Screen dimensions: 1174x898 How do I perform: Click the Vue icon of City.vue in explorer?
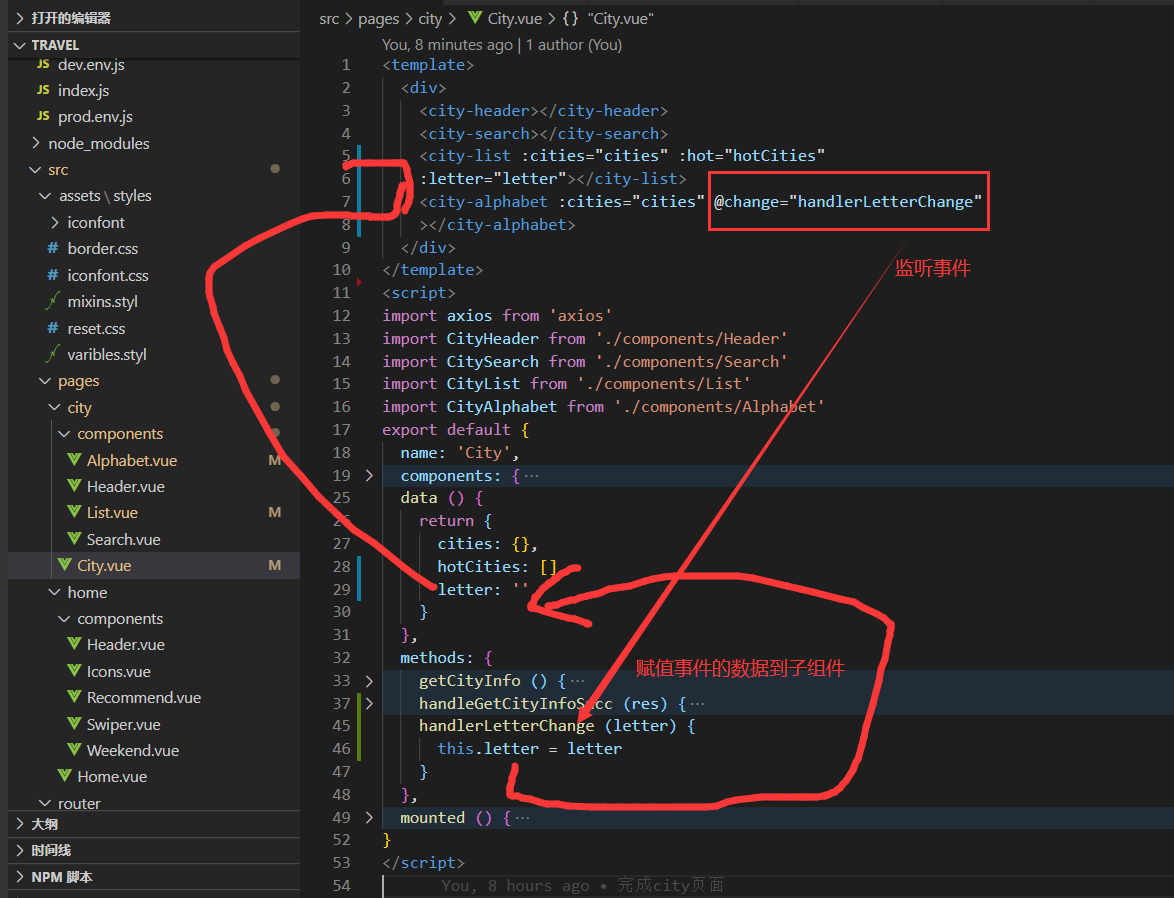click(x=64, y=565)
